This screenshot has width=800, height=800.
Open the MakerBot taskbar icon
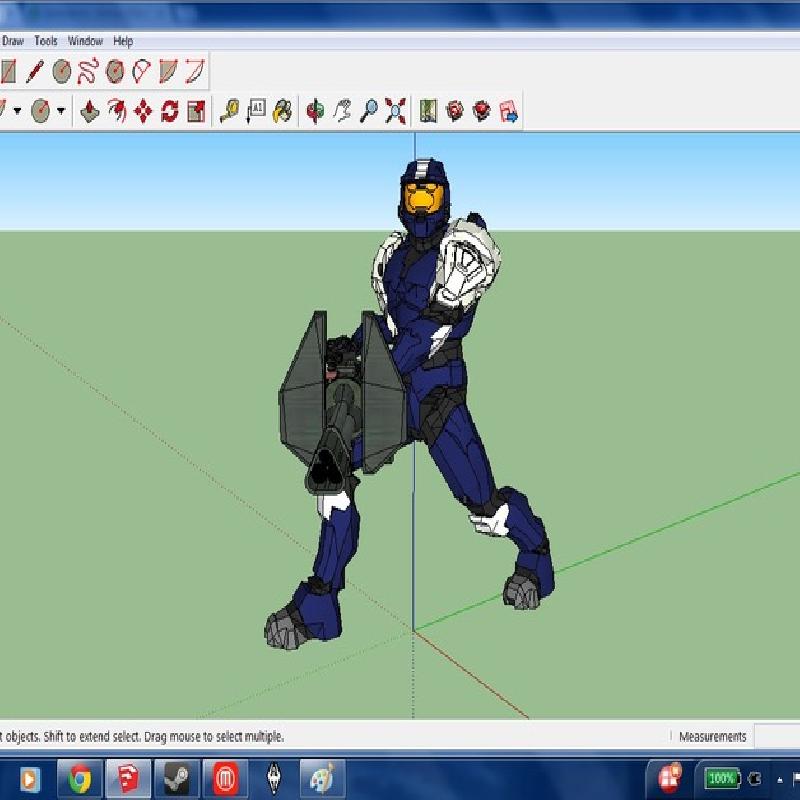coord(225,779)
